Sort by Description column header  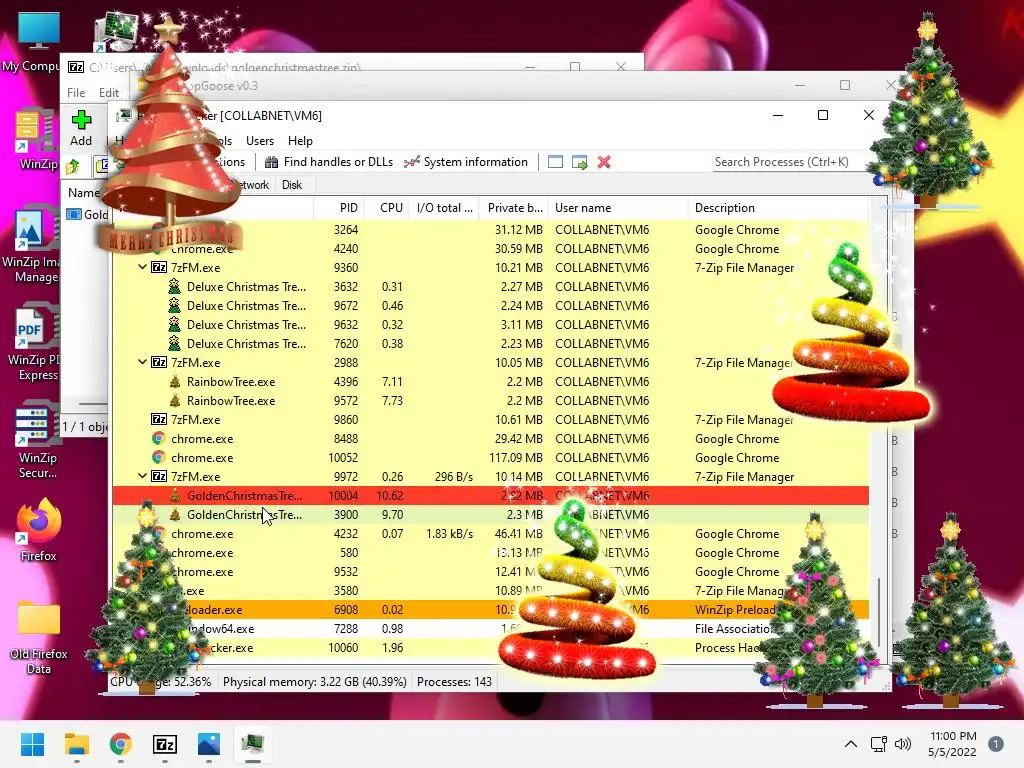click(779, 208)
